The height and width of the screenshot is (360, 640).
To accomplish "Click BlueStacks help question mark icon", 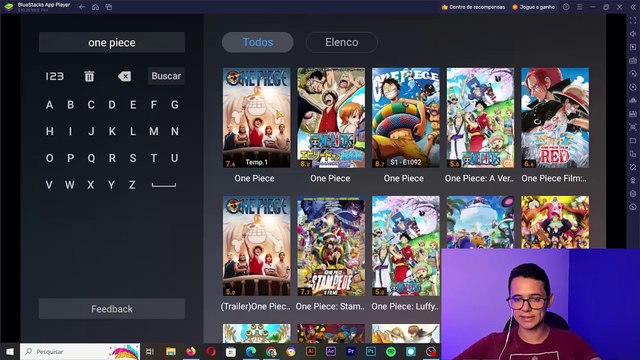I will pos(566,7).
